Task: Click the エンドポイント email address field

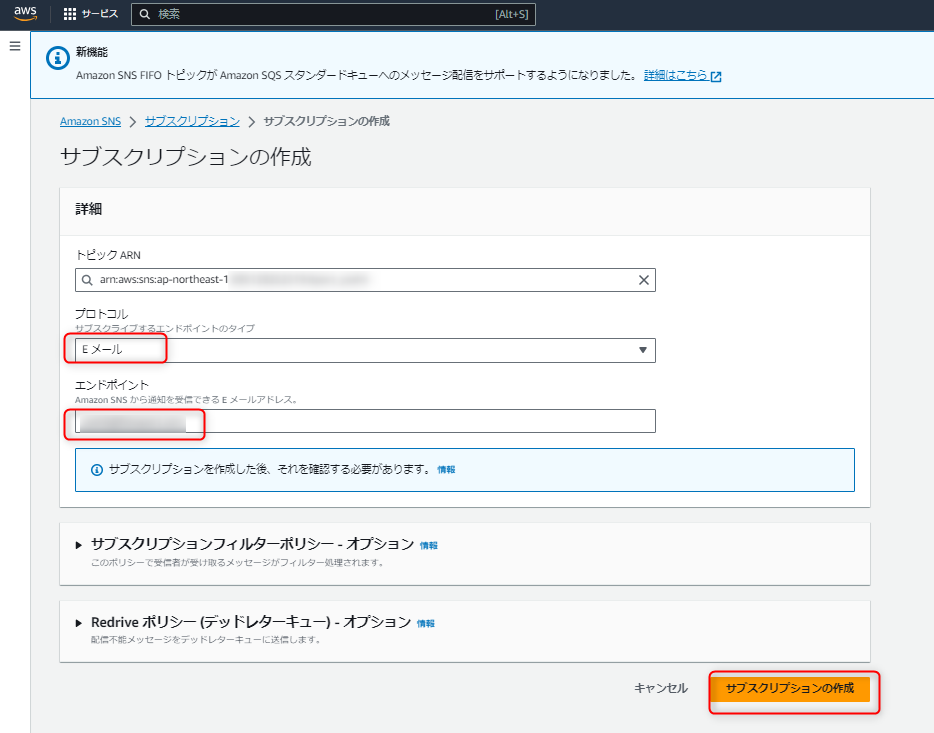Action: [365, 421]
